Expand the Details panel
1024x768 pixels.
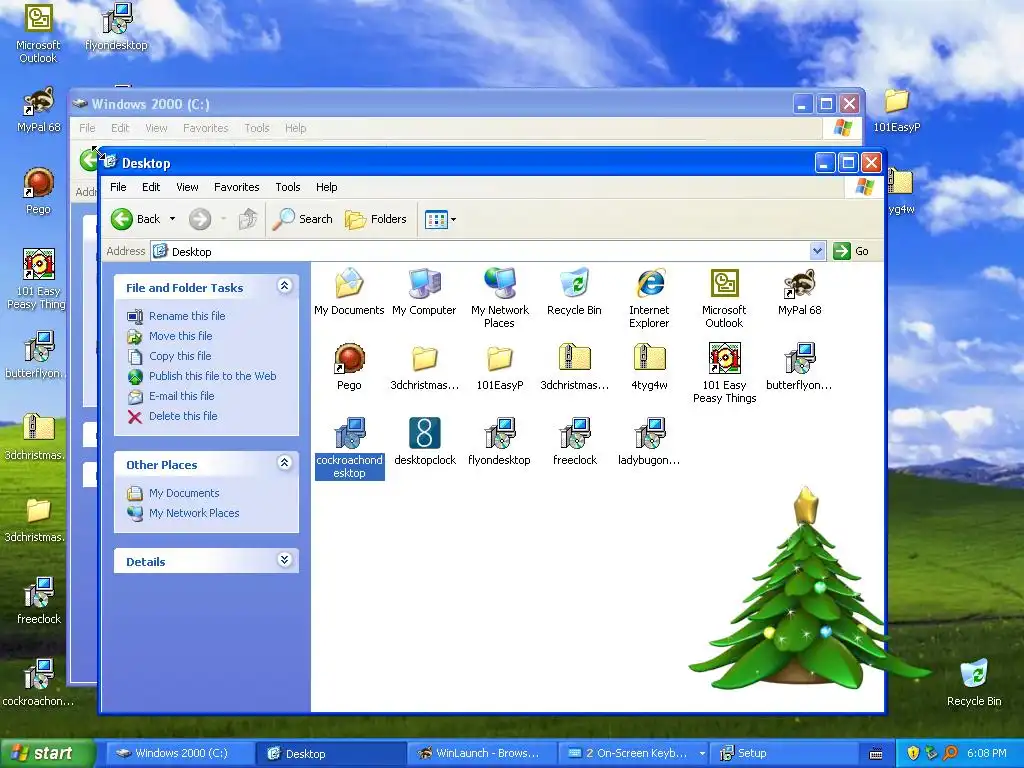point(284,560)
